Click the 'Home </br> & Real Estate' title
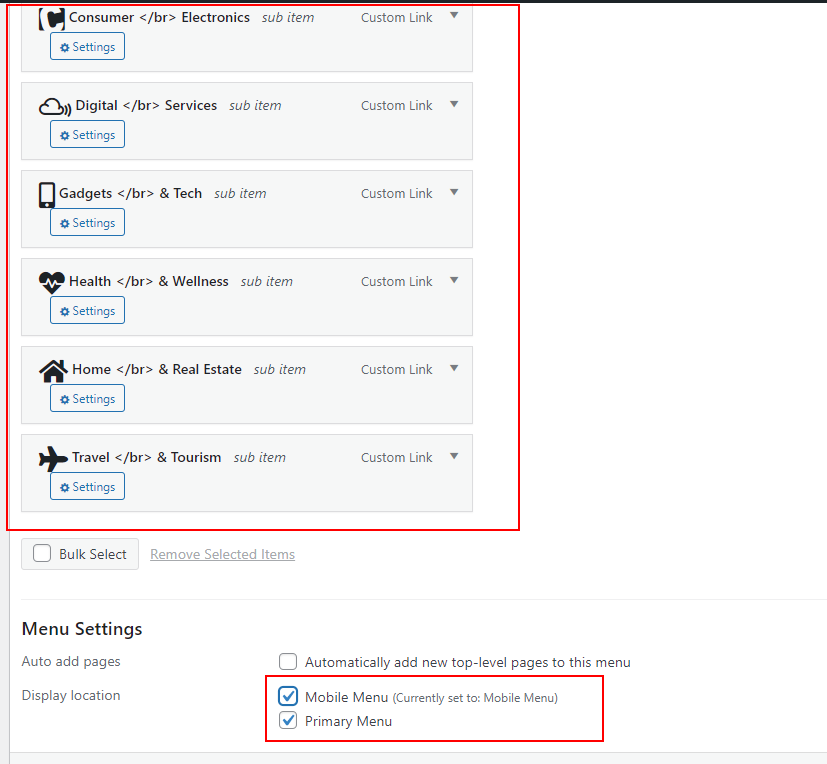This screenshot has width=827, height=764. point(157,370)
